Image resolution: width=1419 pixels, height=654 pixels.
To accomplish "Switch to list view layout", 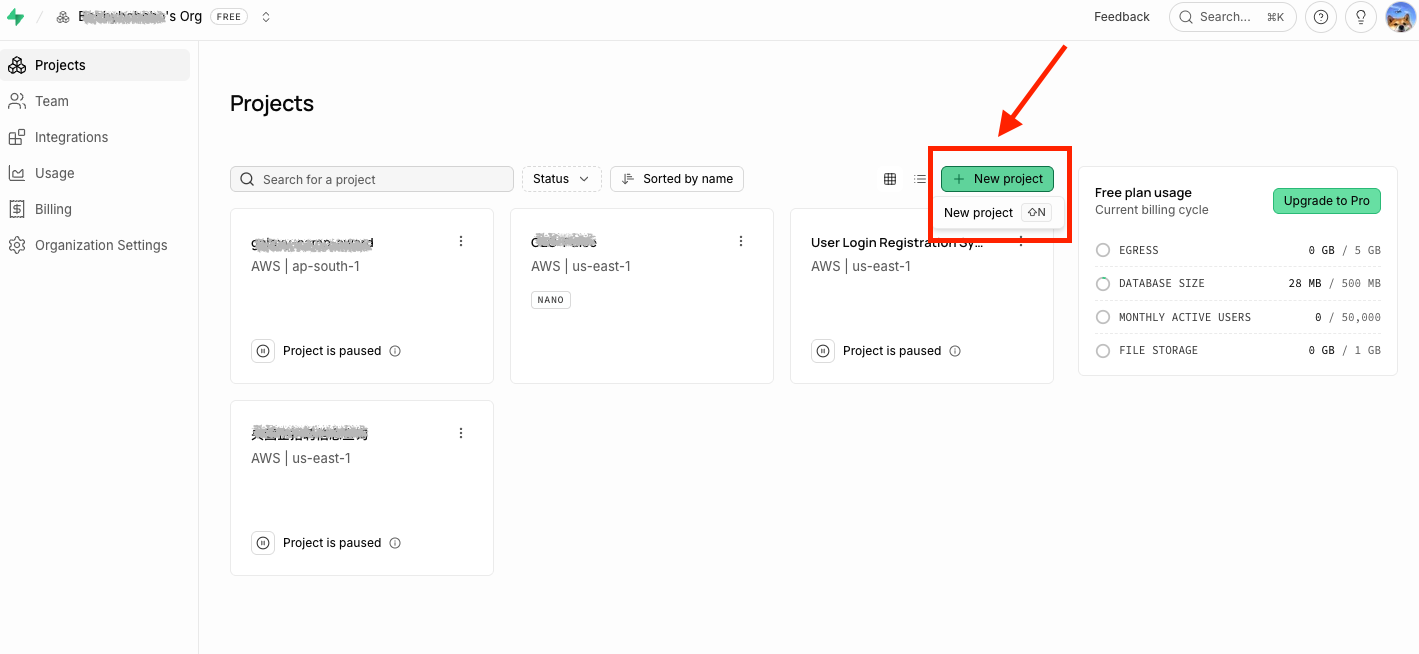I will 920,179.
